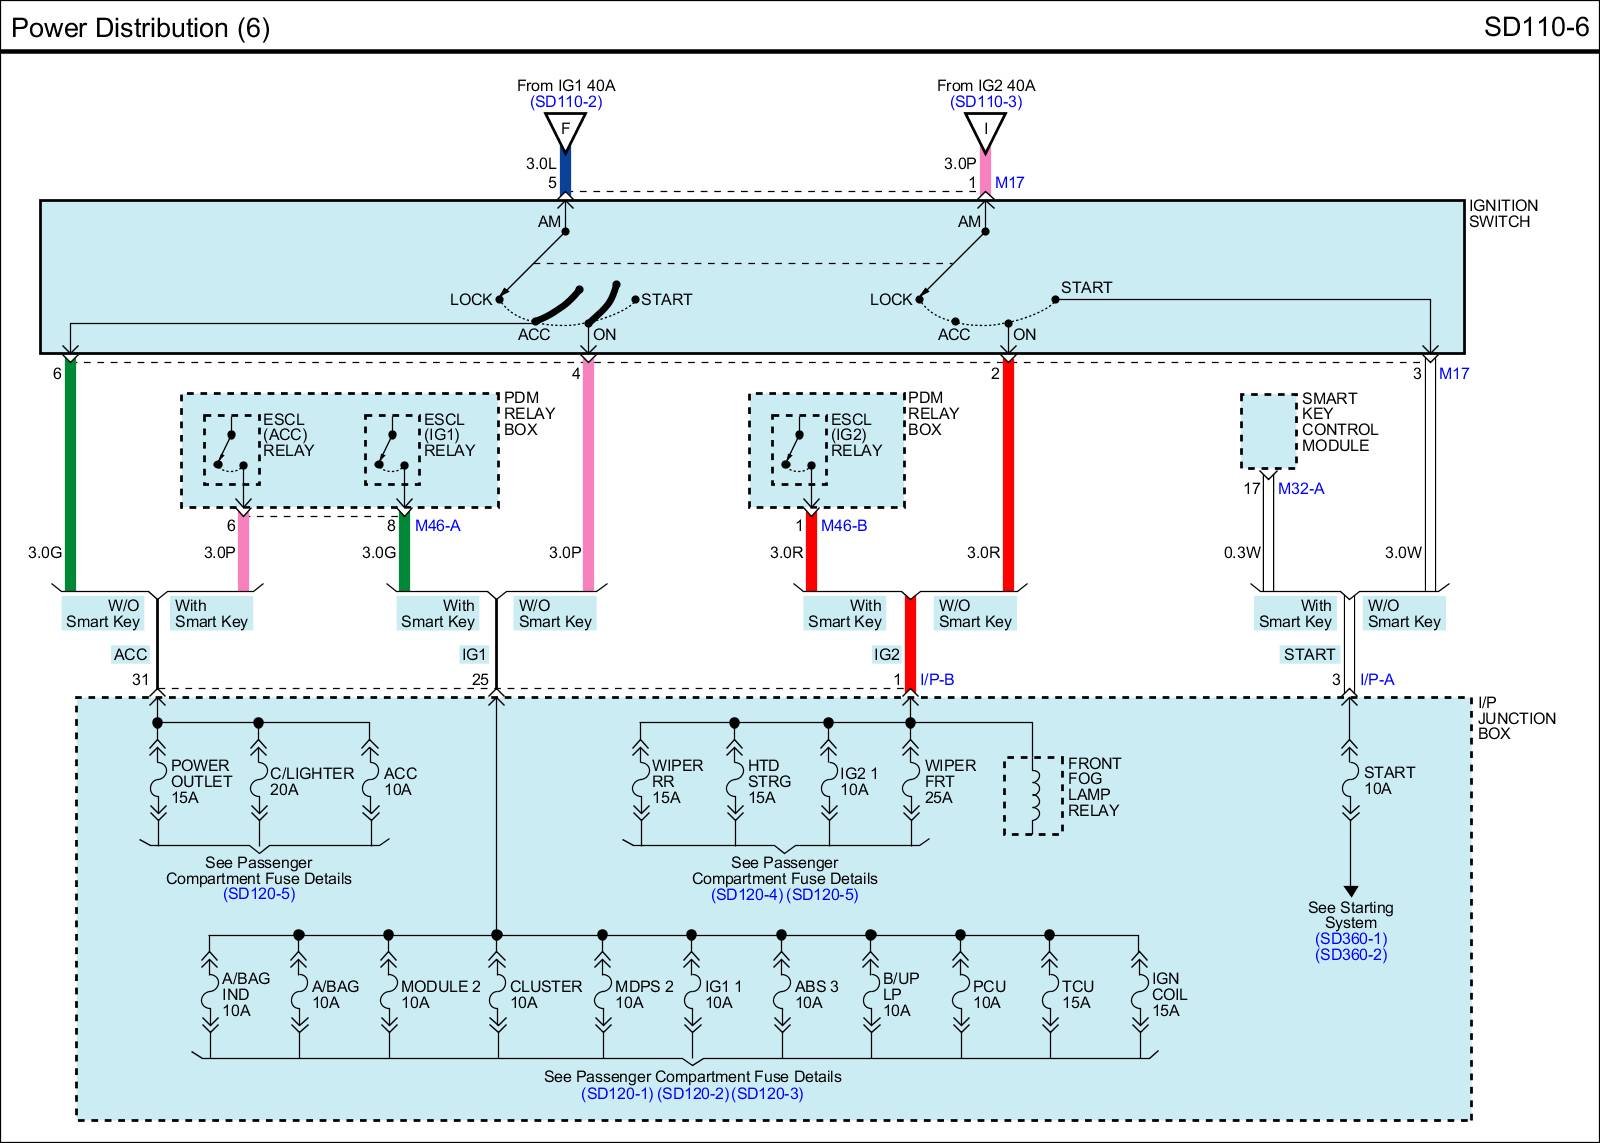The height and width of the screenshot is (1143, 1600).
Task: Click the triangle F connector symbol
Action: click(x=565, y=129)
